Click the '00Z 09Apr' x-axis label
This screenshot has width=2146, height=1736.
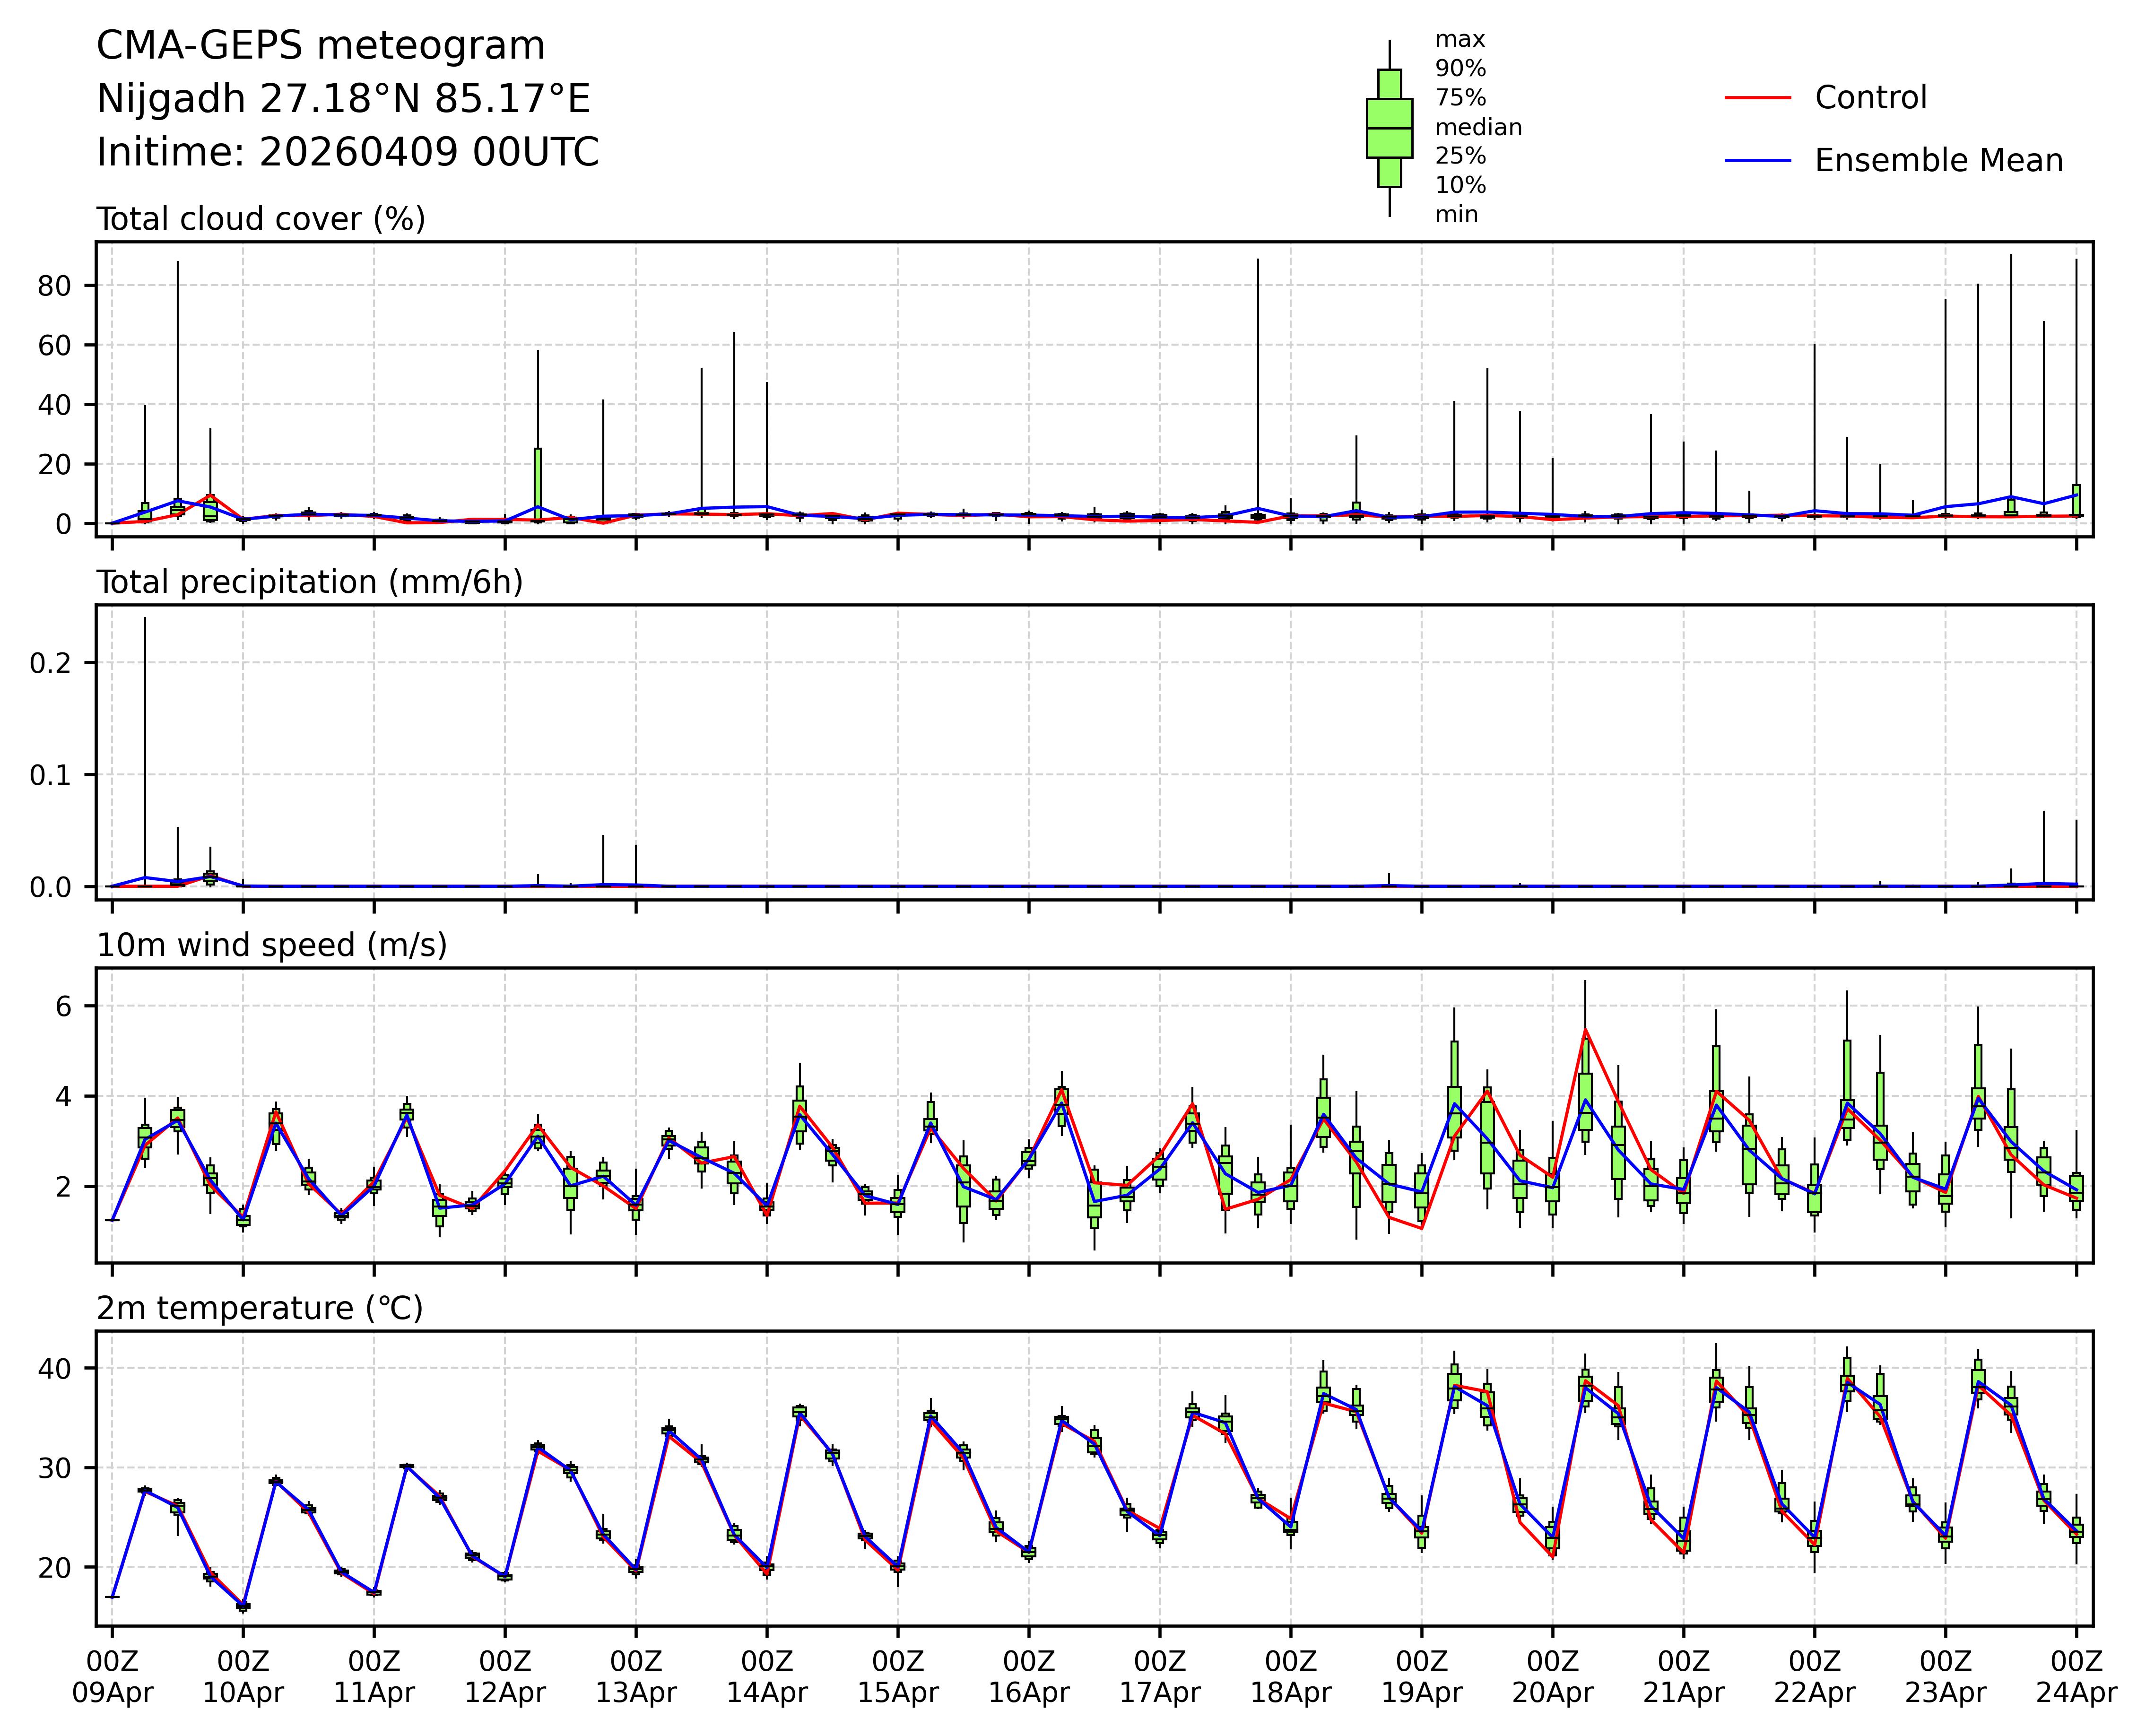pyautogui.click(x=112, y=1677)
